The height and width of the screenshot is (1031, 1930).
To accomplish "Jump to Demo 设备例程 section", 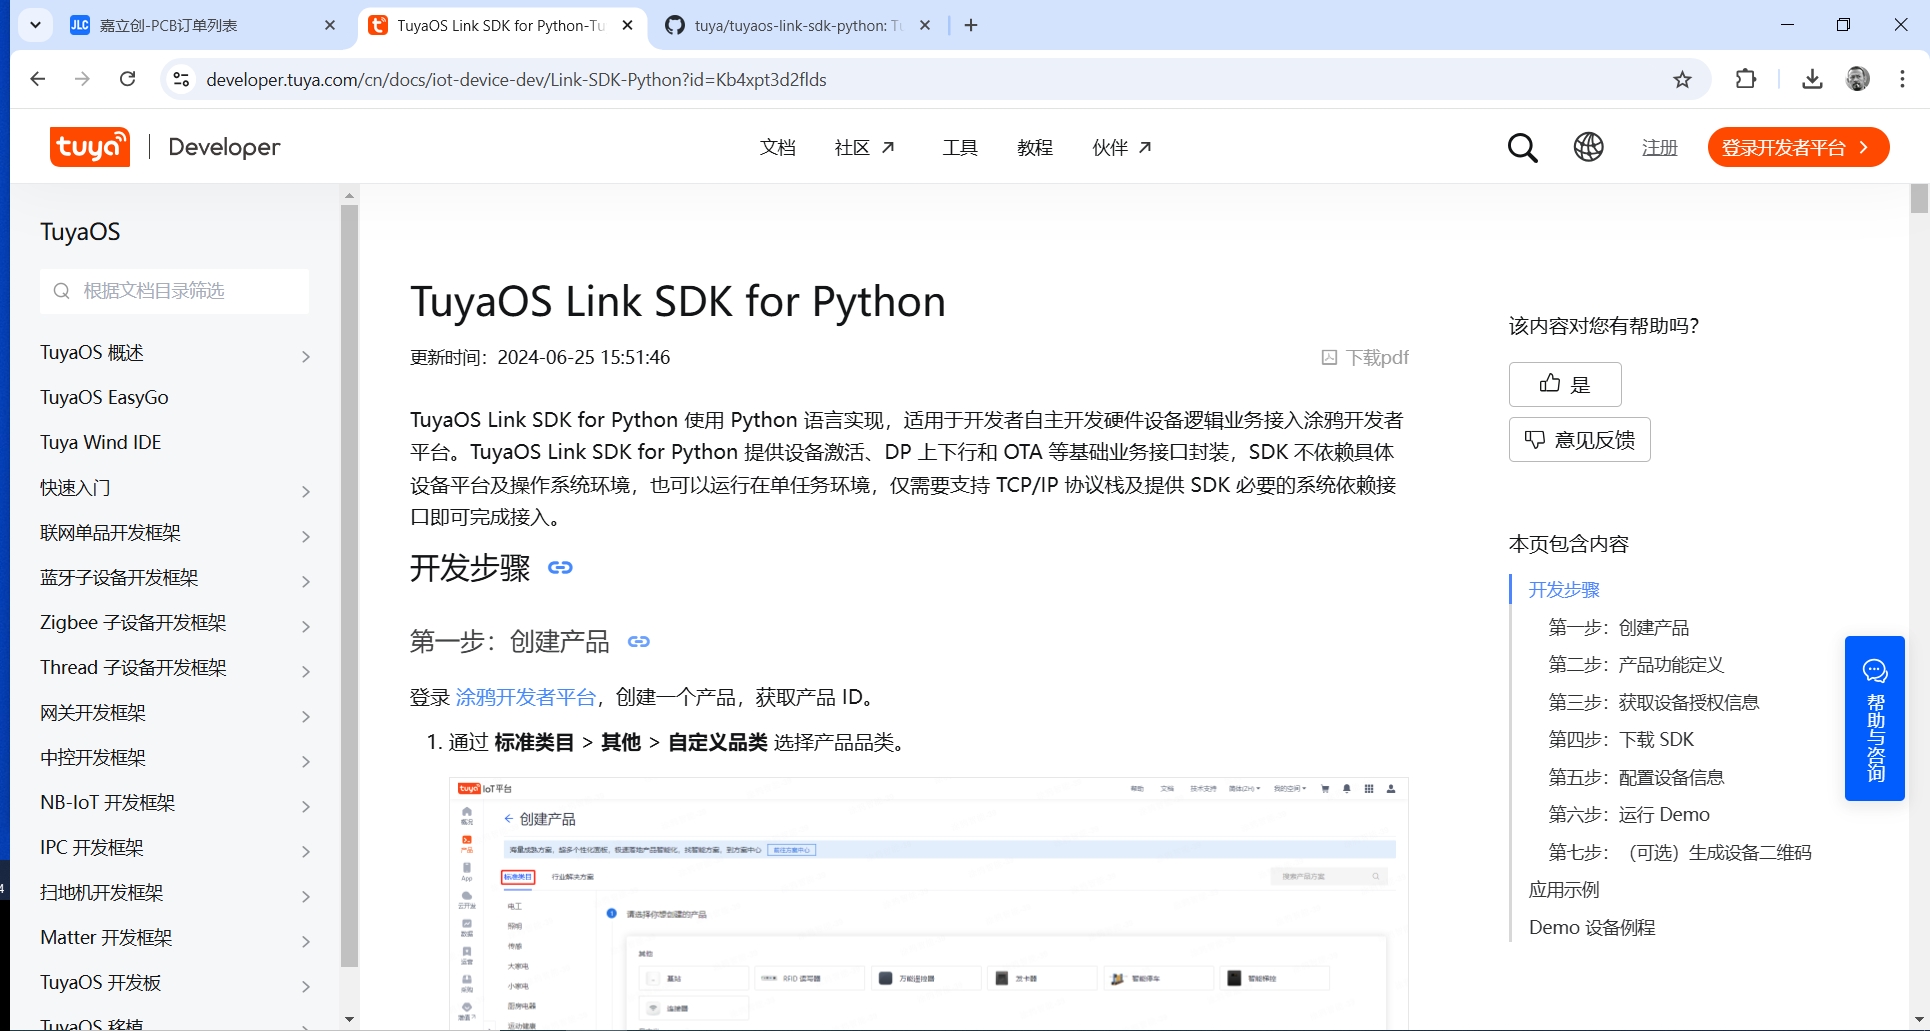I will 1592,928.
